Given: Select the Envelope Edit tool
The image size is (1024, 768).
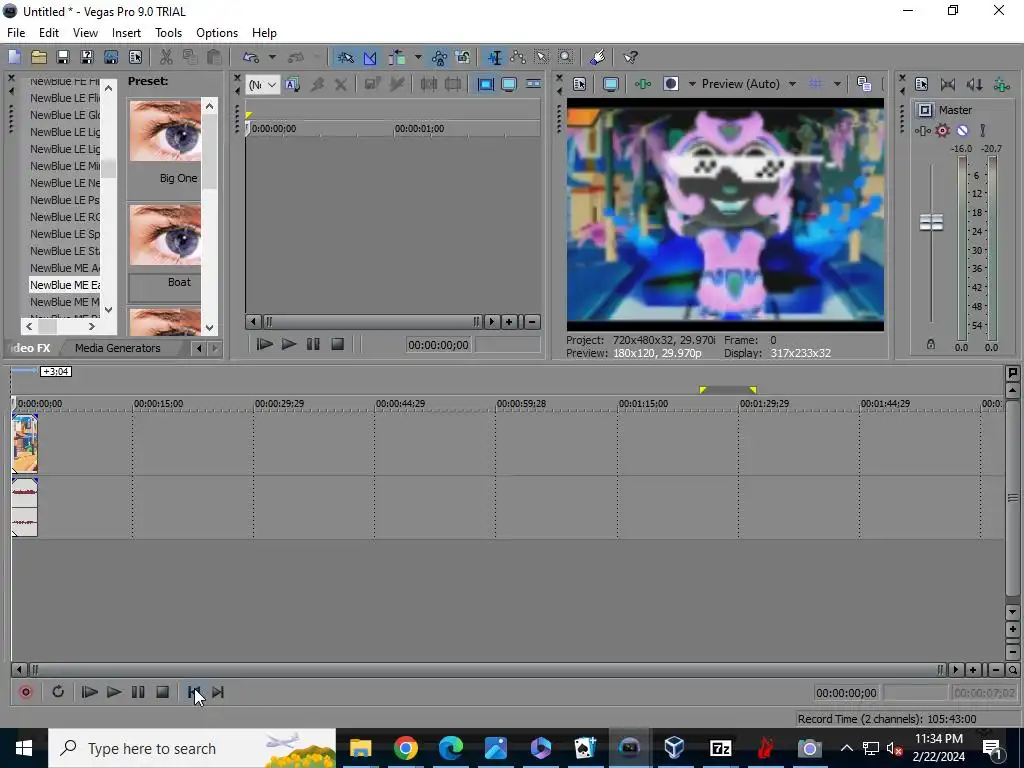Looking at the screenshot, I should 519,57.
